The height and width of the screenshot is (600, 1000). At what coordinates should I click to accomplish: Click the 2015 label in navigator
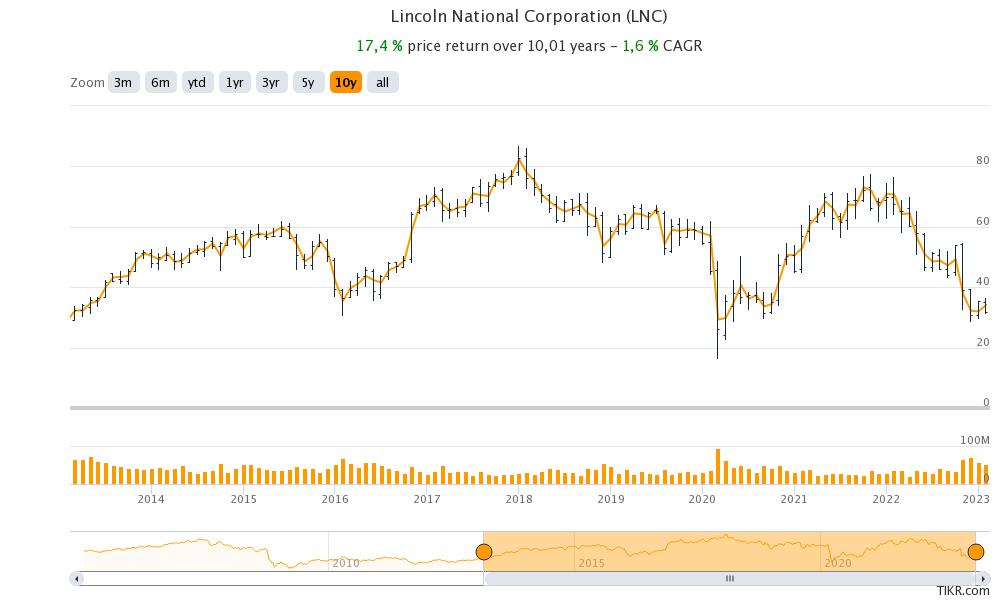click(591, 563)
